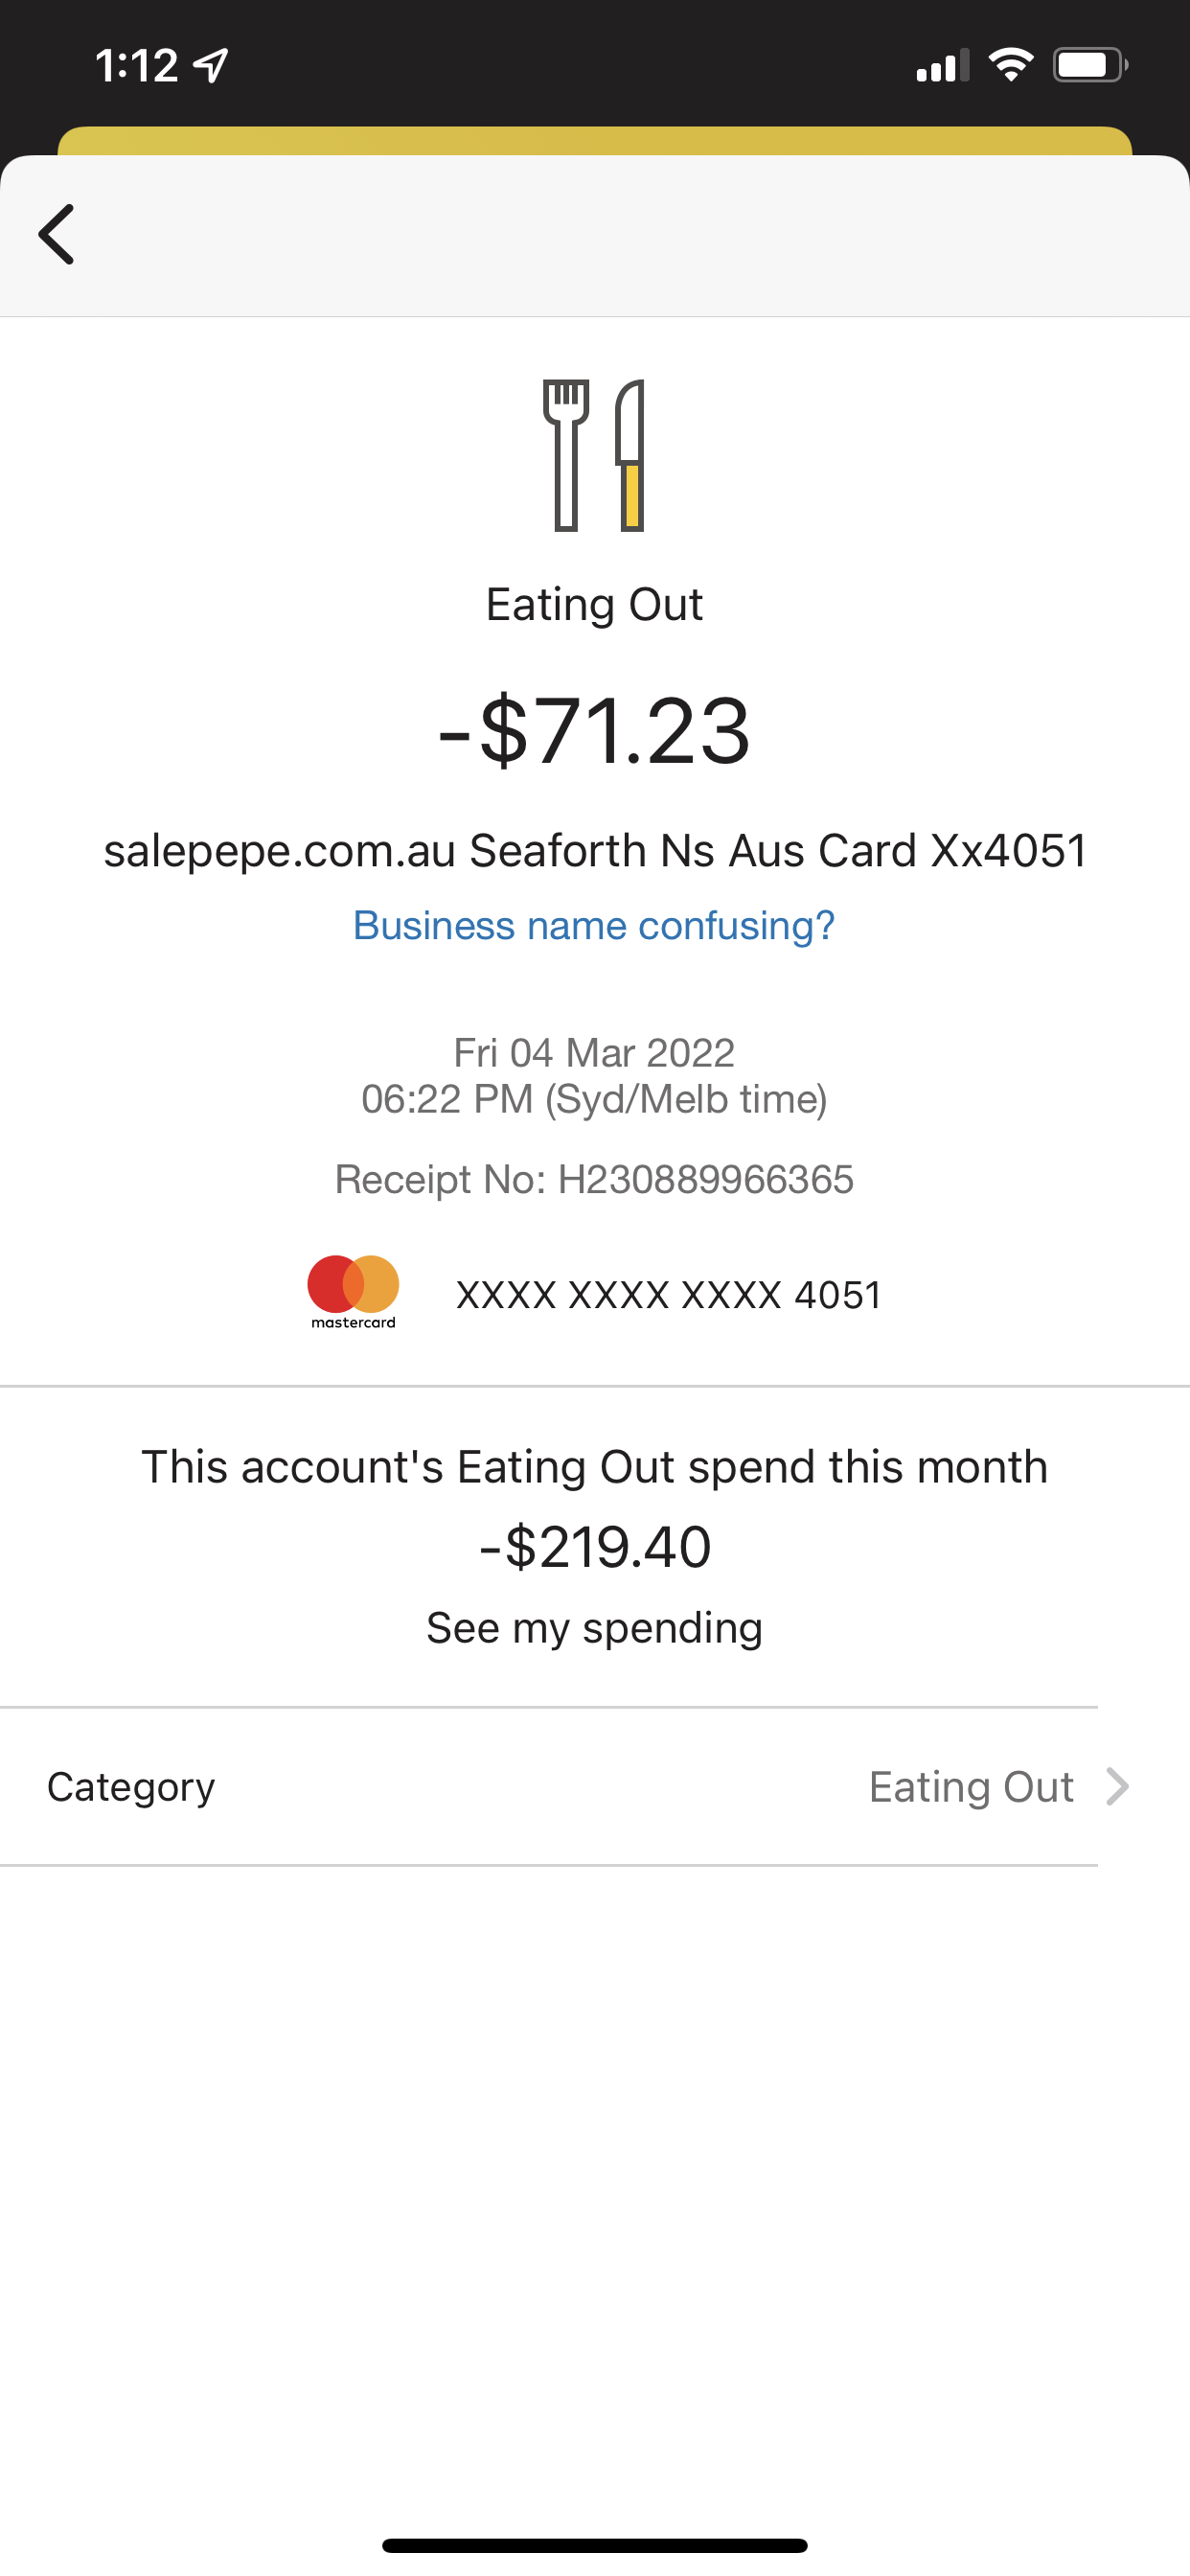Open See my spending
1190x2576 pixels.
(x=594, y=1628)
